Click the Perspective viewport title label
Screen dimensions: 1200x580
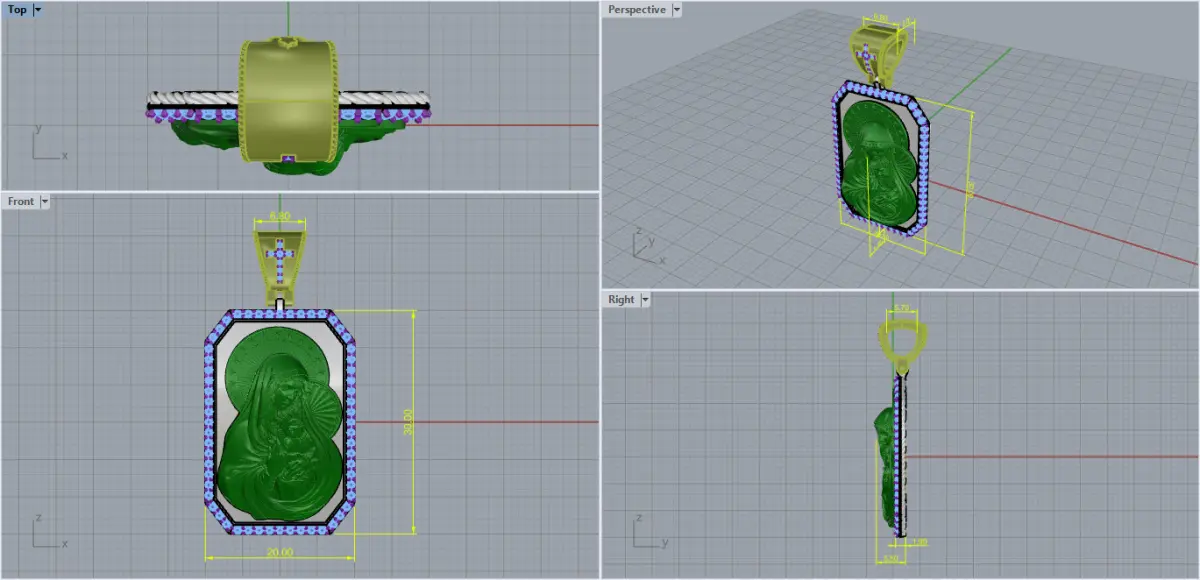pos(636,10)
